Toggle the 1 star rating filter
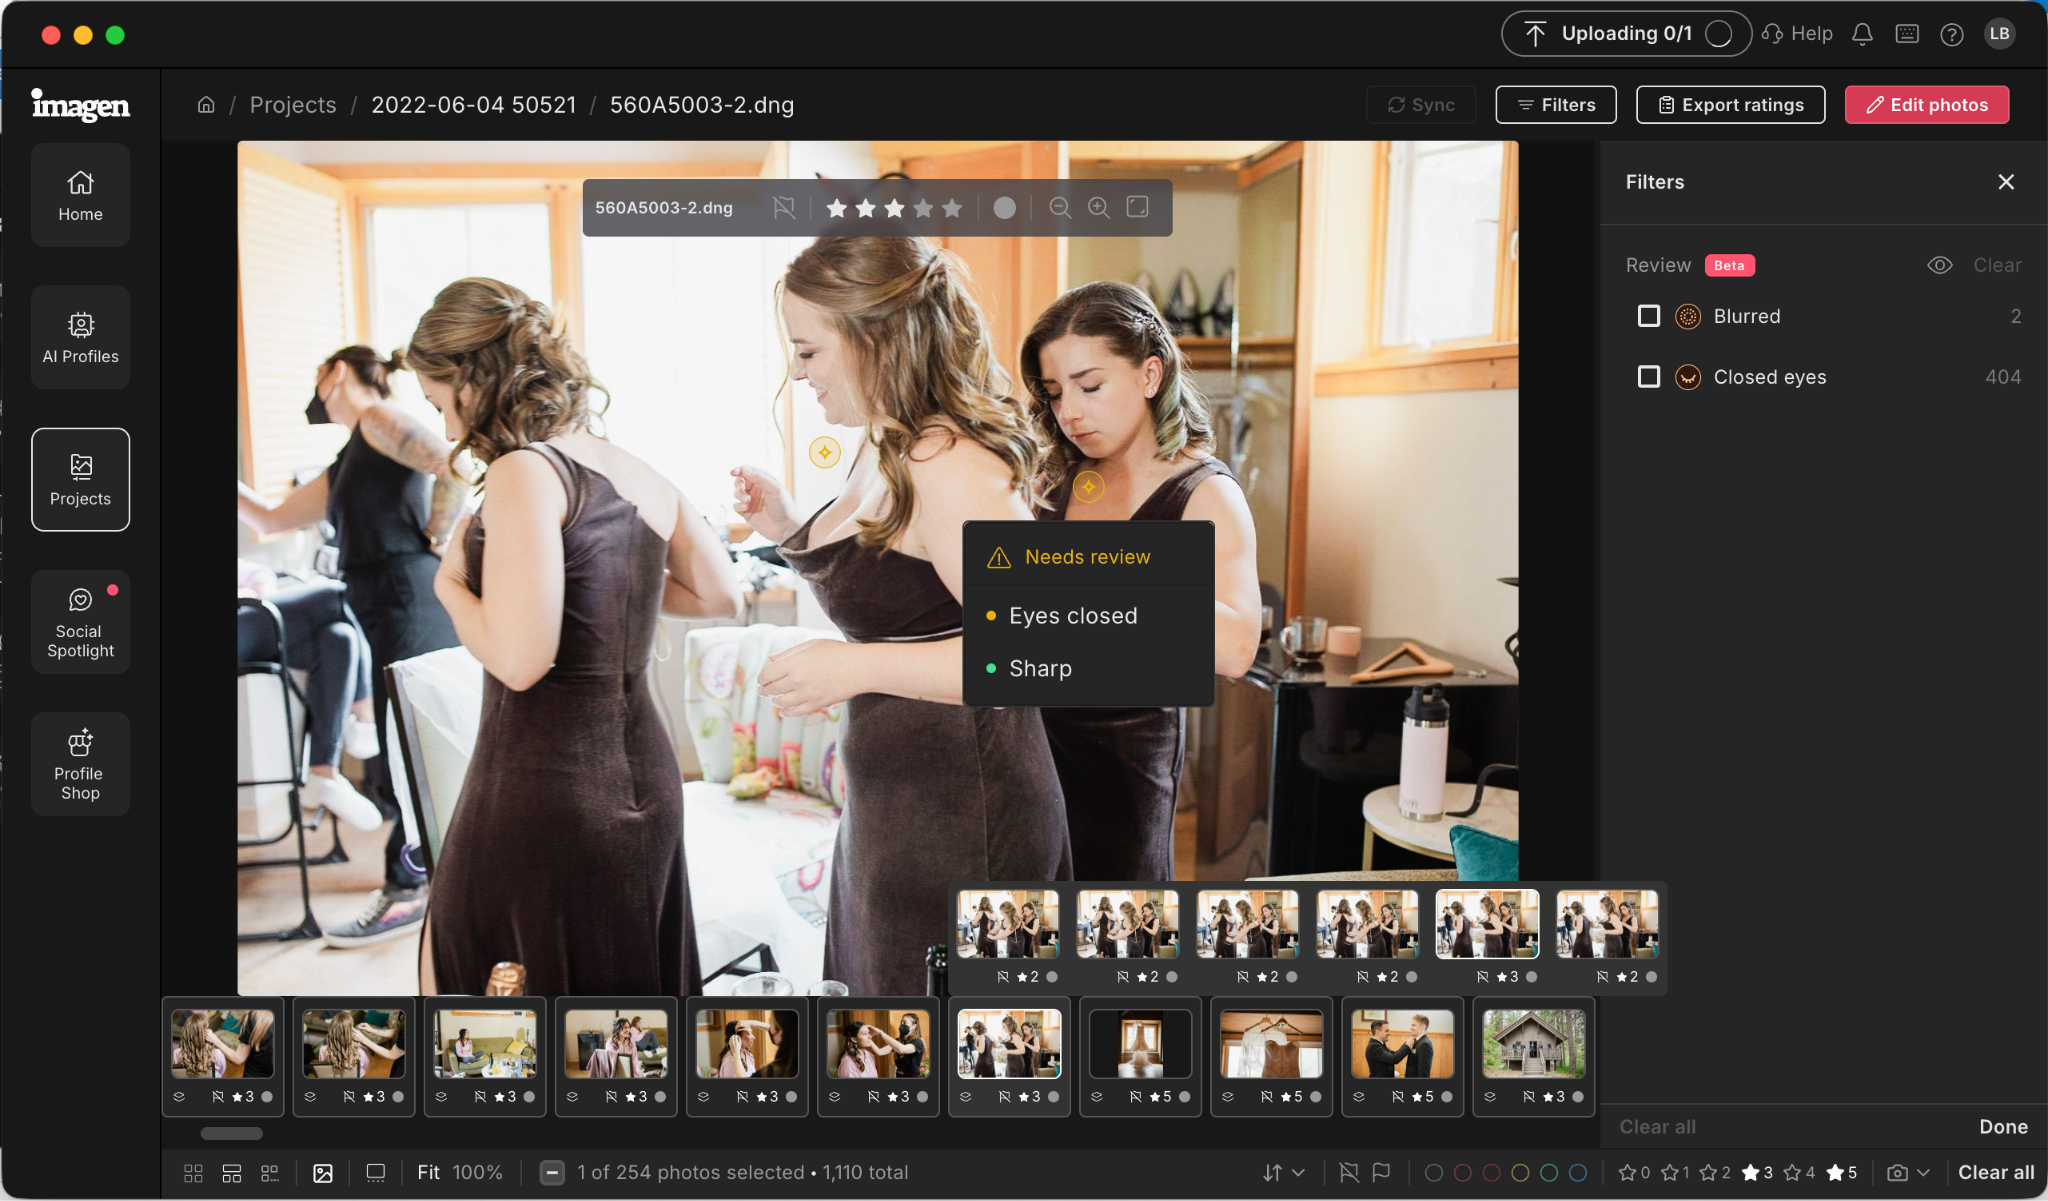This screenshot has height=1201, width=2048. (x=1676, y=1173)
